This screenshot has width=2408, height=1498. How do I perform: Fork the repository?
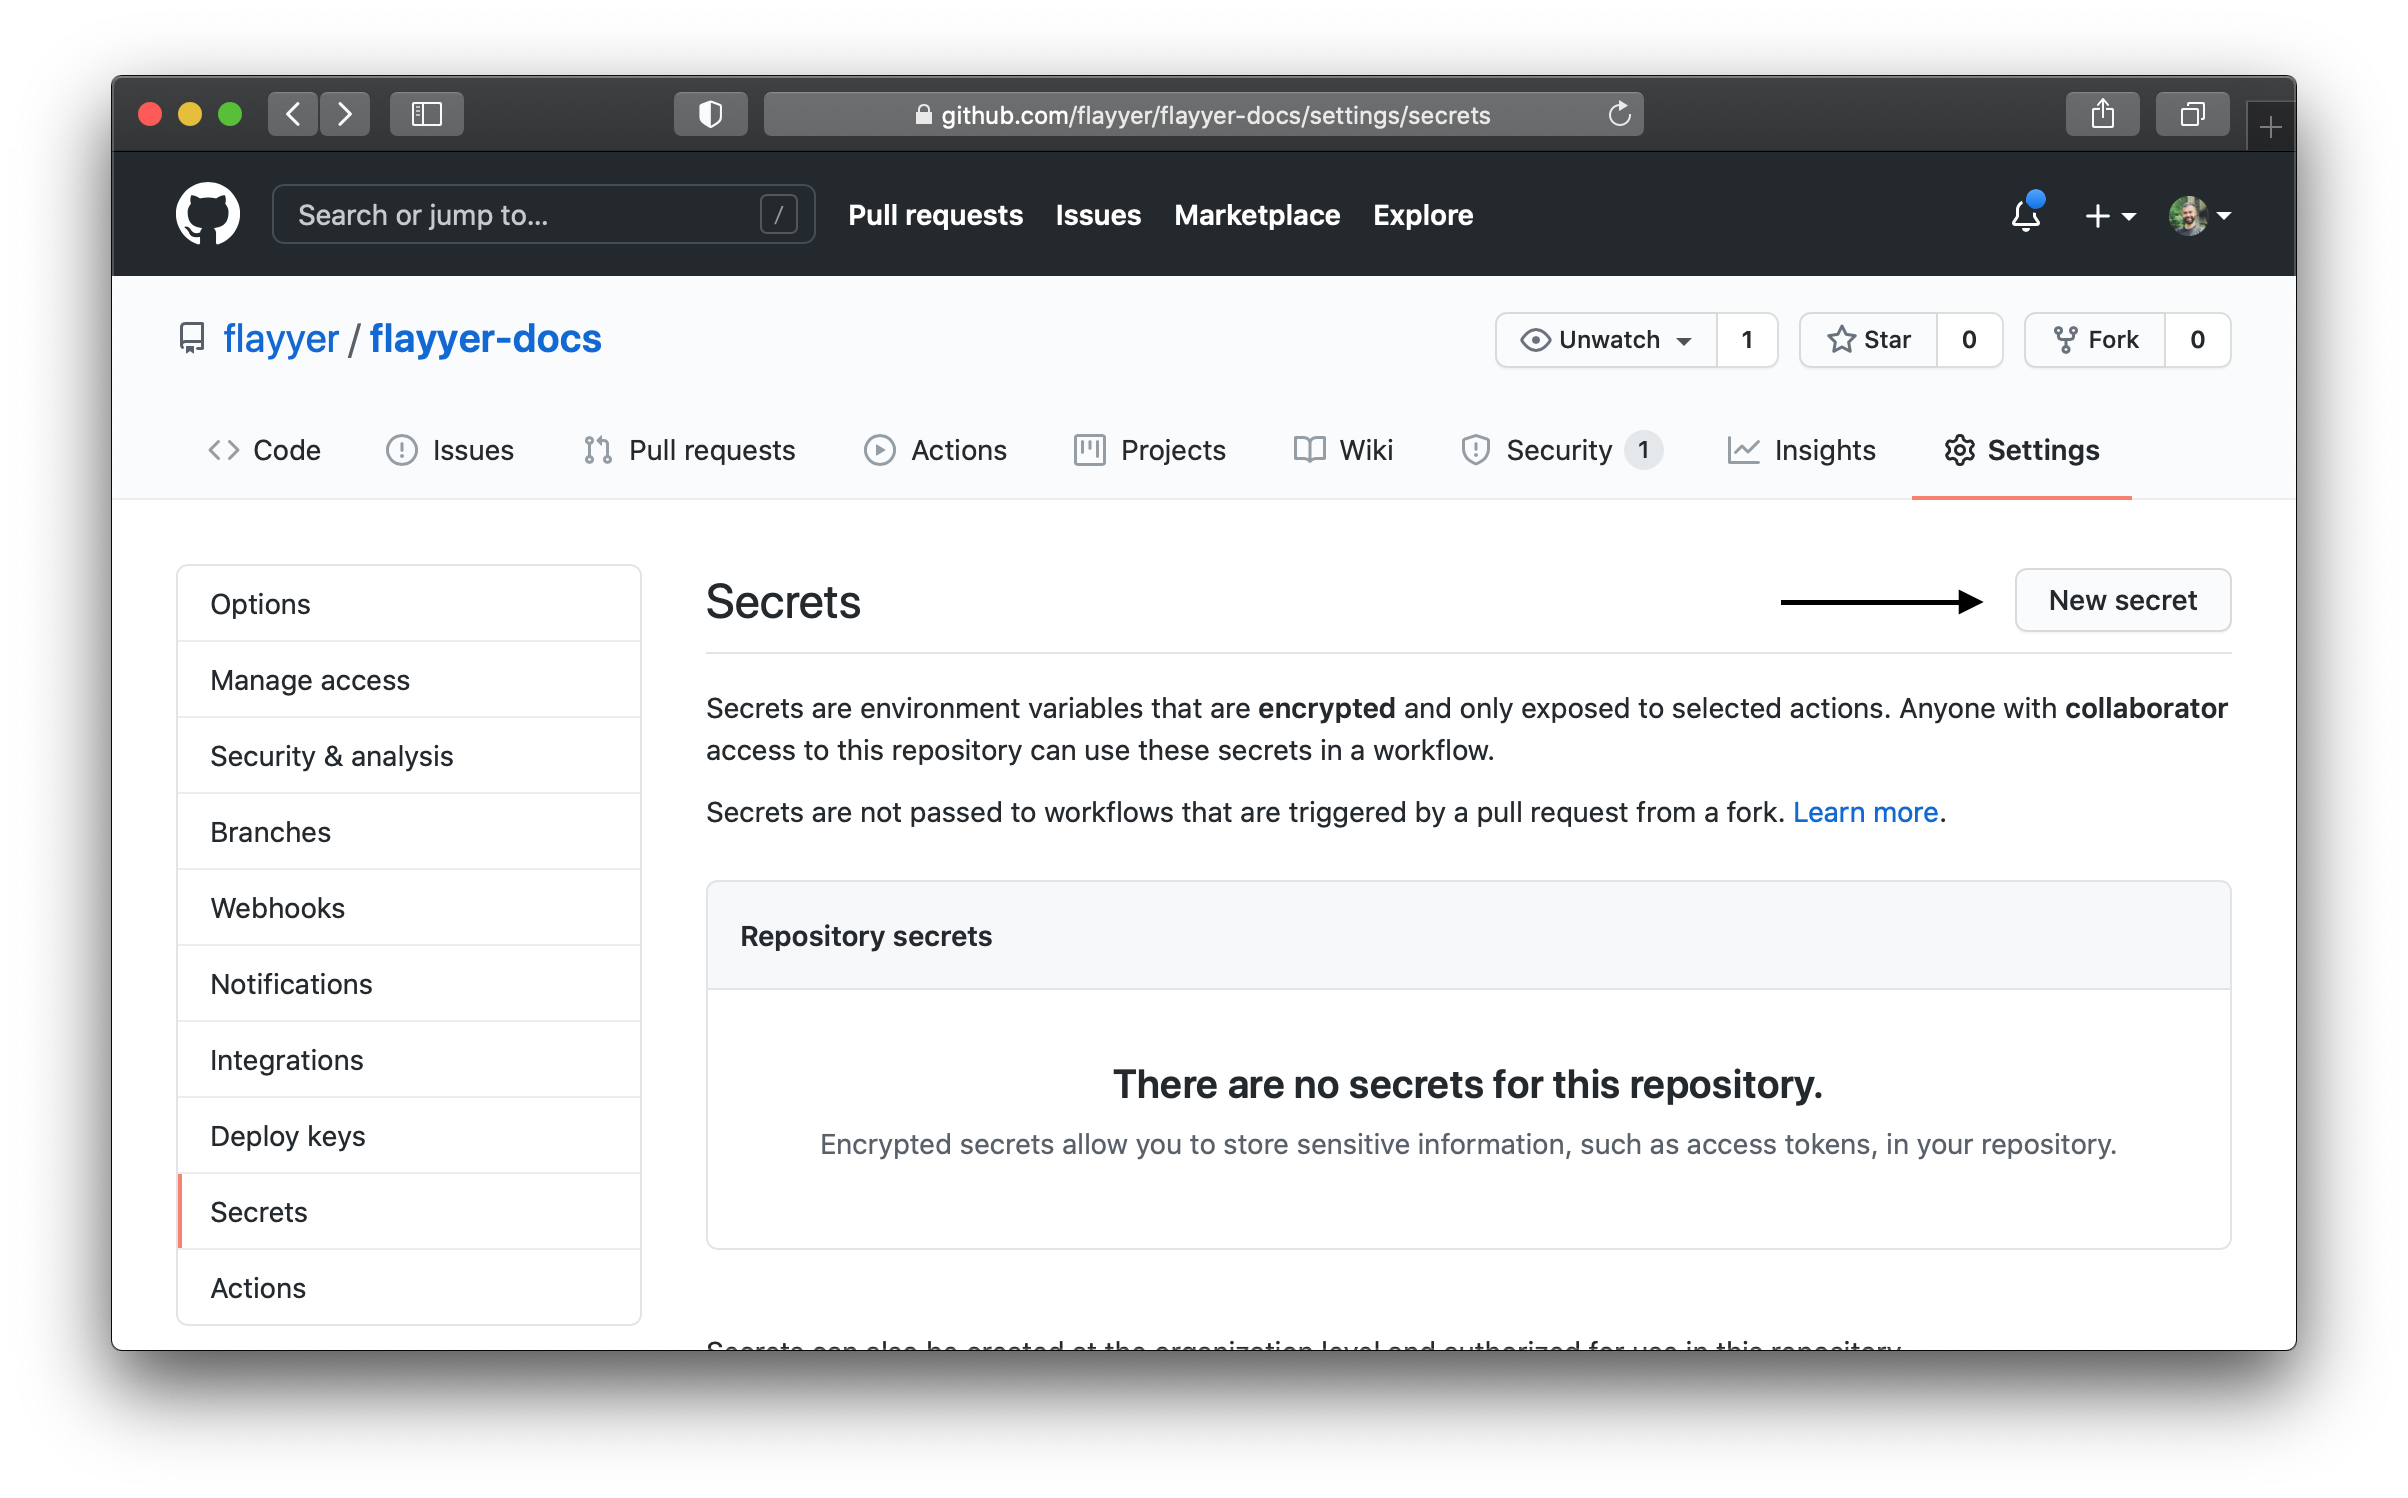2096,340
